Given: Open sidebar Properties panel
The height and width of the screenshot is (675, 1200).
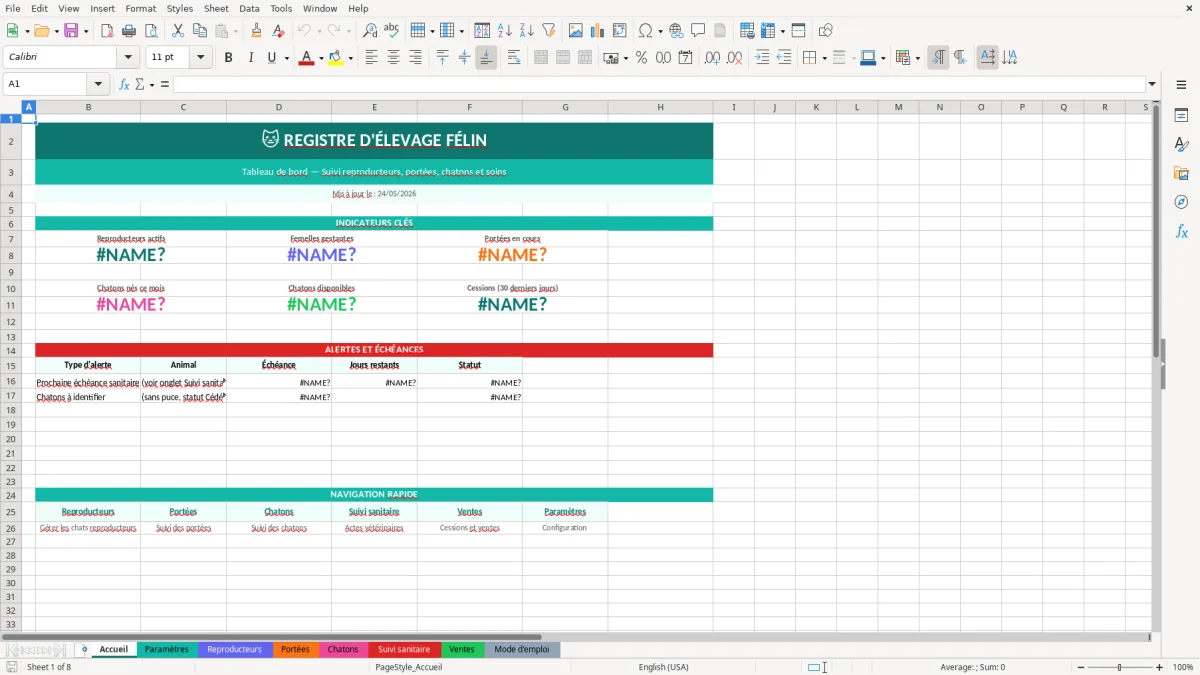Looking at the screenshot, I should [1181, 115].
